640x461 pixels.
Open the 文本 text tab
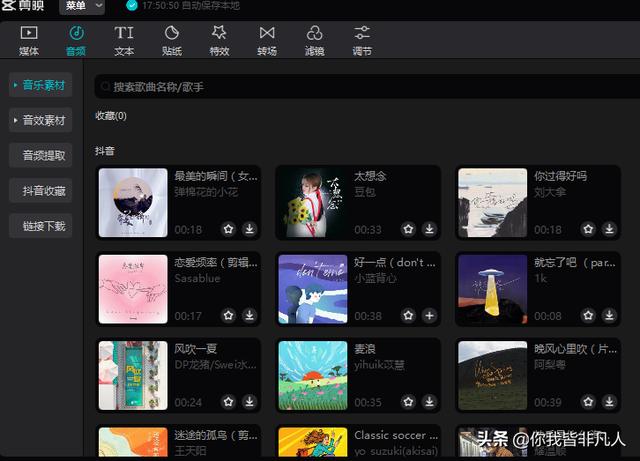(124, 40)
